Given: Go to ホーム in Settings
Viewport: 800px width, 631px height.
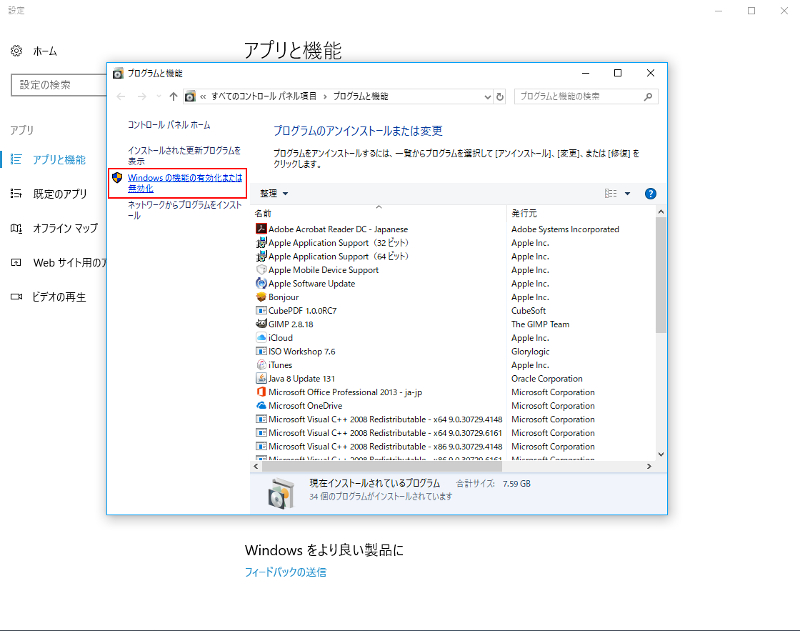Looking at the screenshot, I should [x=45, y=51].
